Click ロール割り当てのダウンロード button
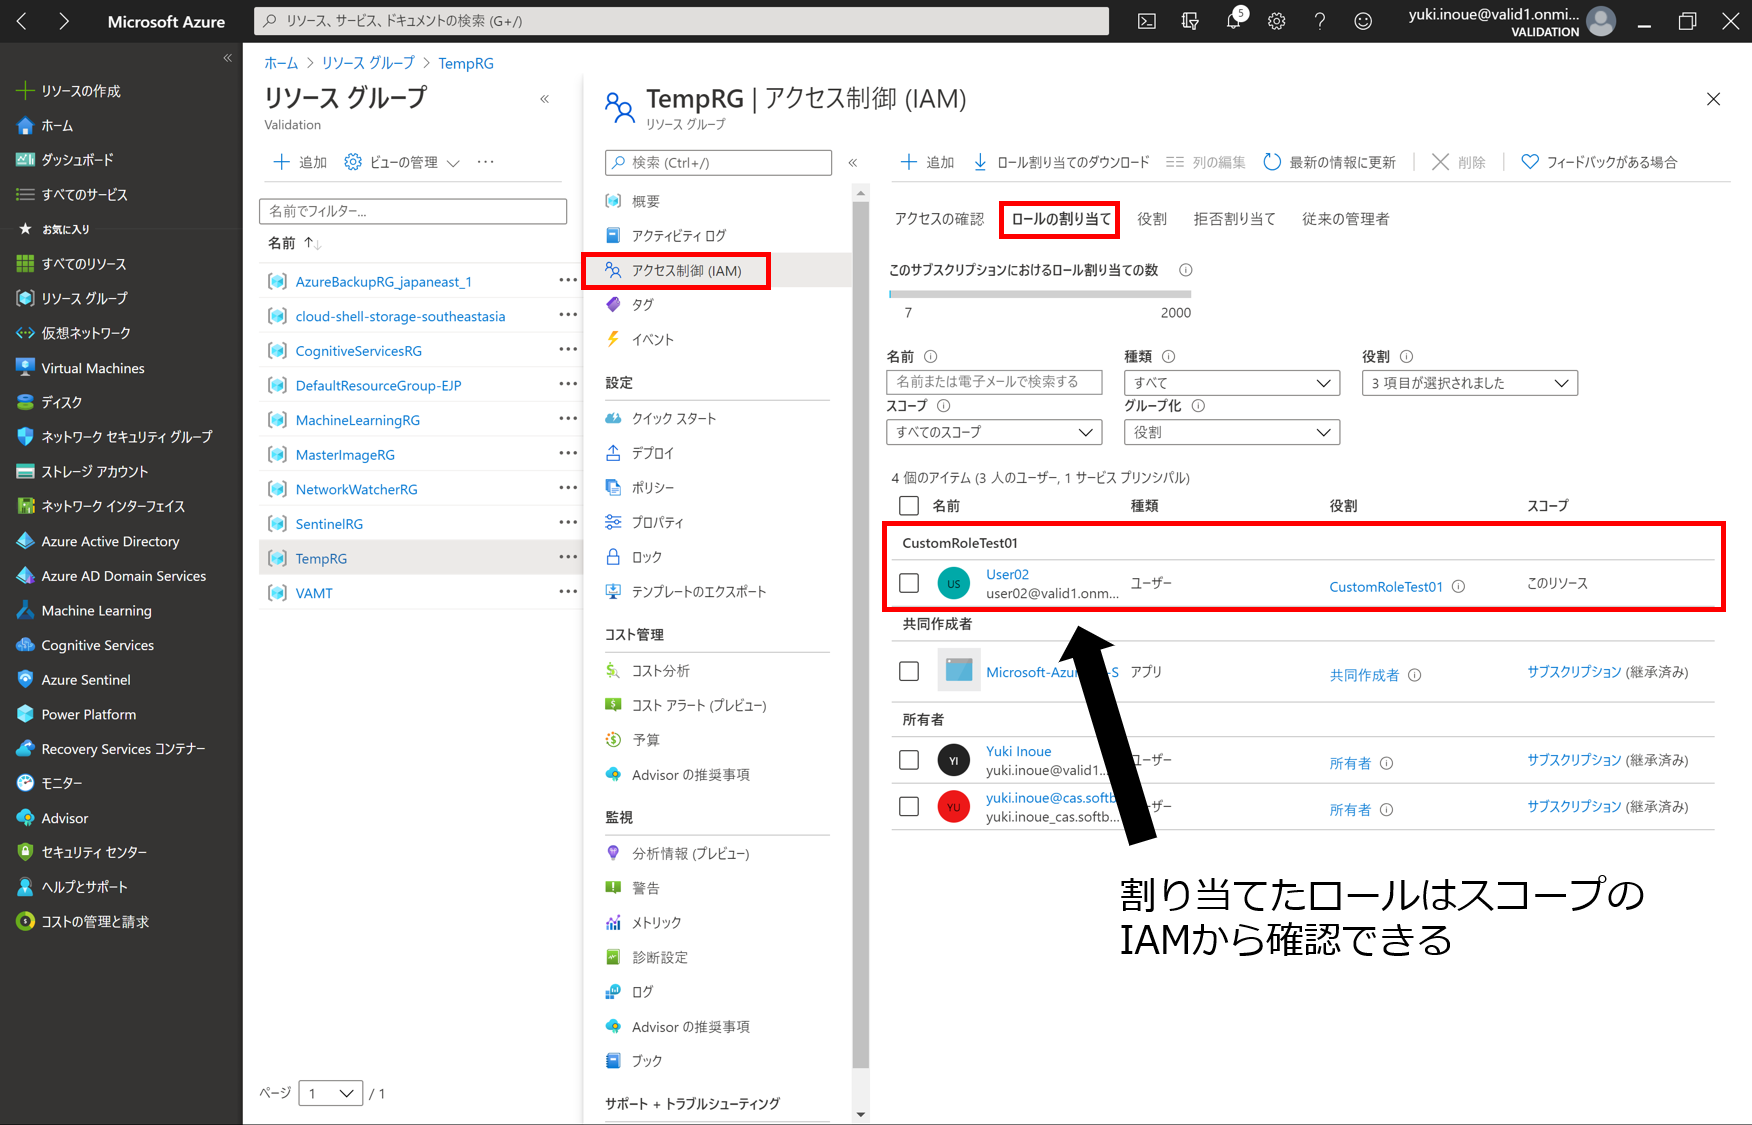Viewport: 1752px width, 1125px height. [1062, 162]
